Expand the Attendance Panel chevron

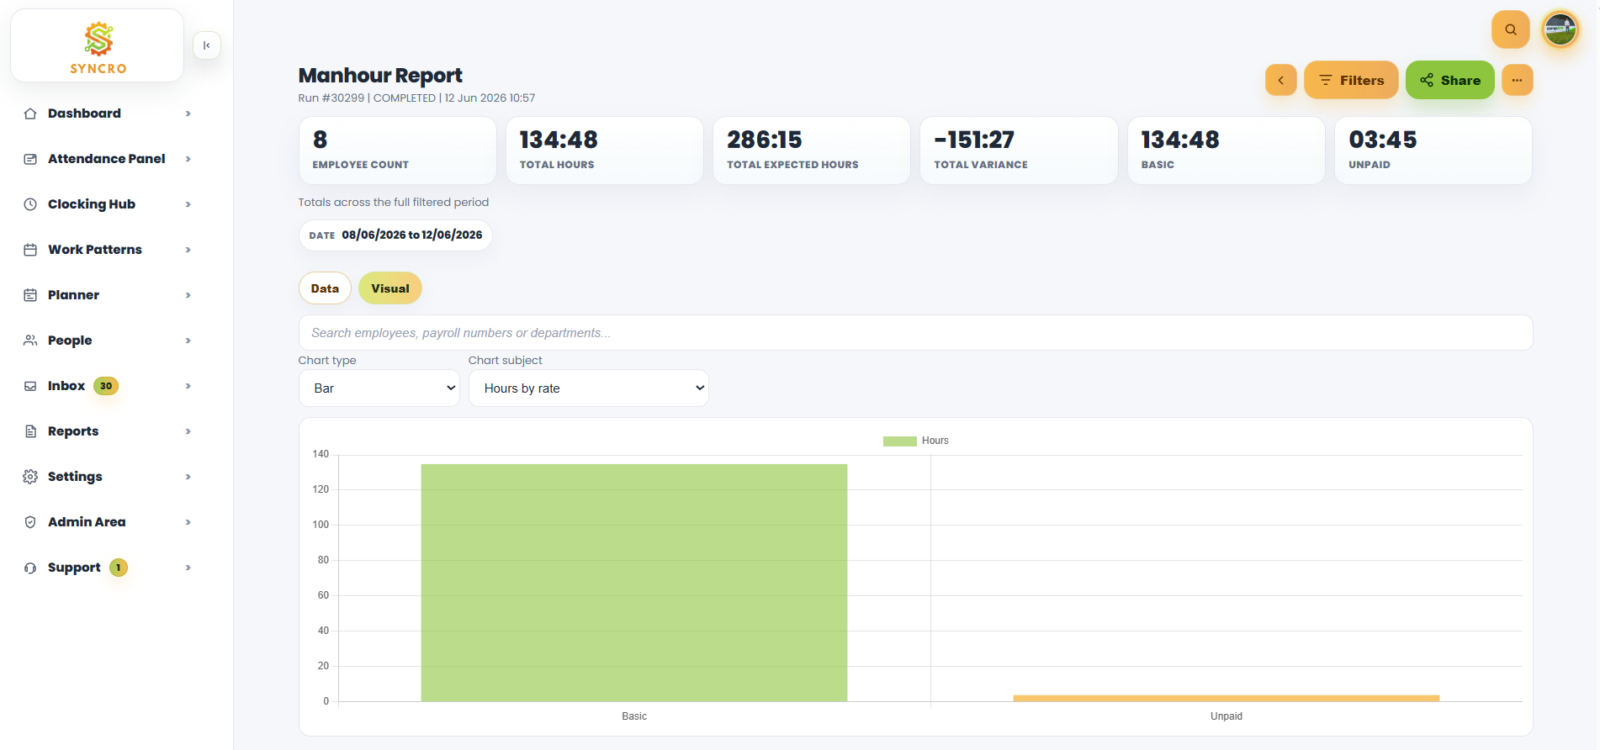click(188, 159)
